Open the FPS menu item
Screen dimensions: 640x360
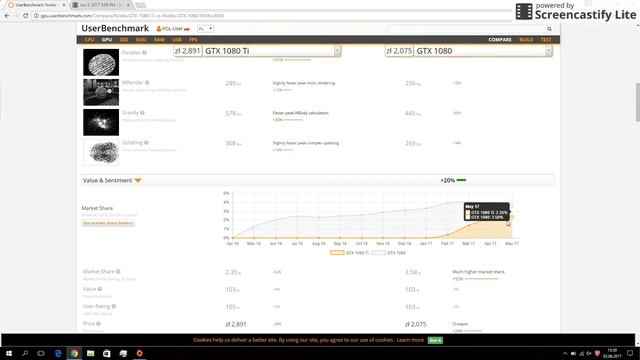pos(193,40)
